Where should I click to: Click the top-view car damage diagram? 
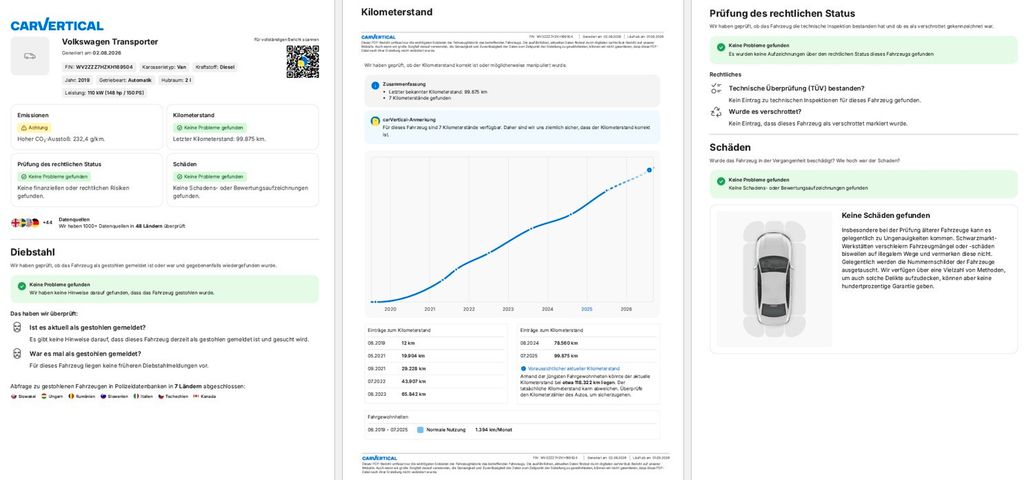coord(775,279)
